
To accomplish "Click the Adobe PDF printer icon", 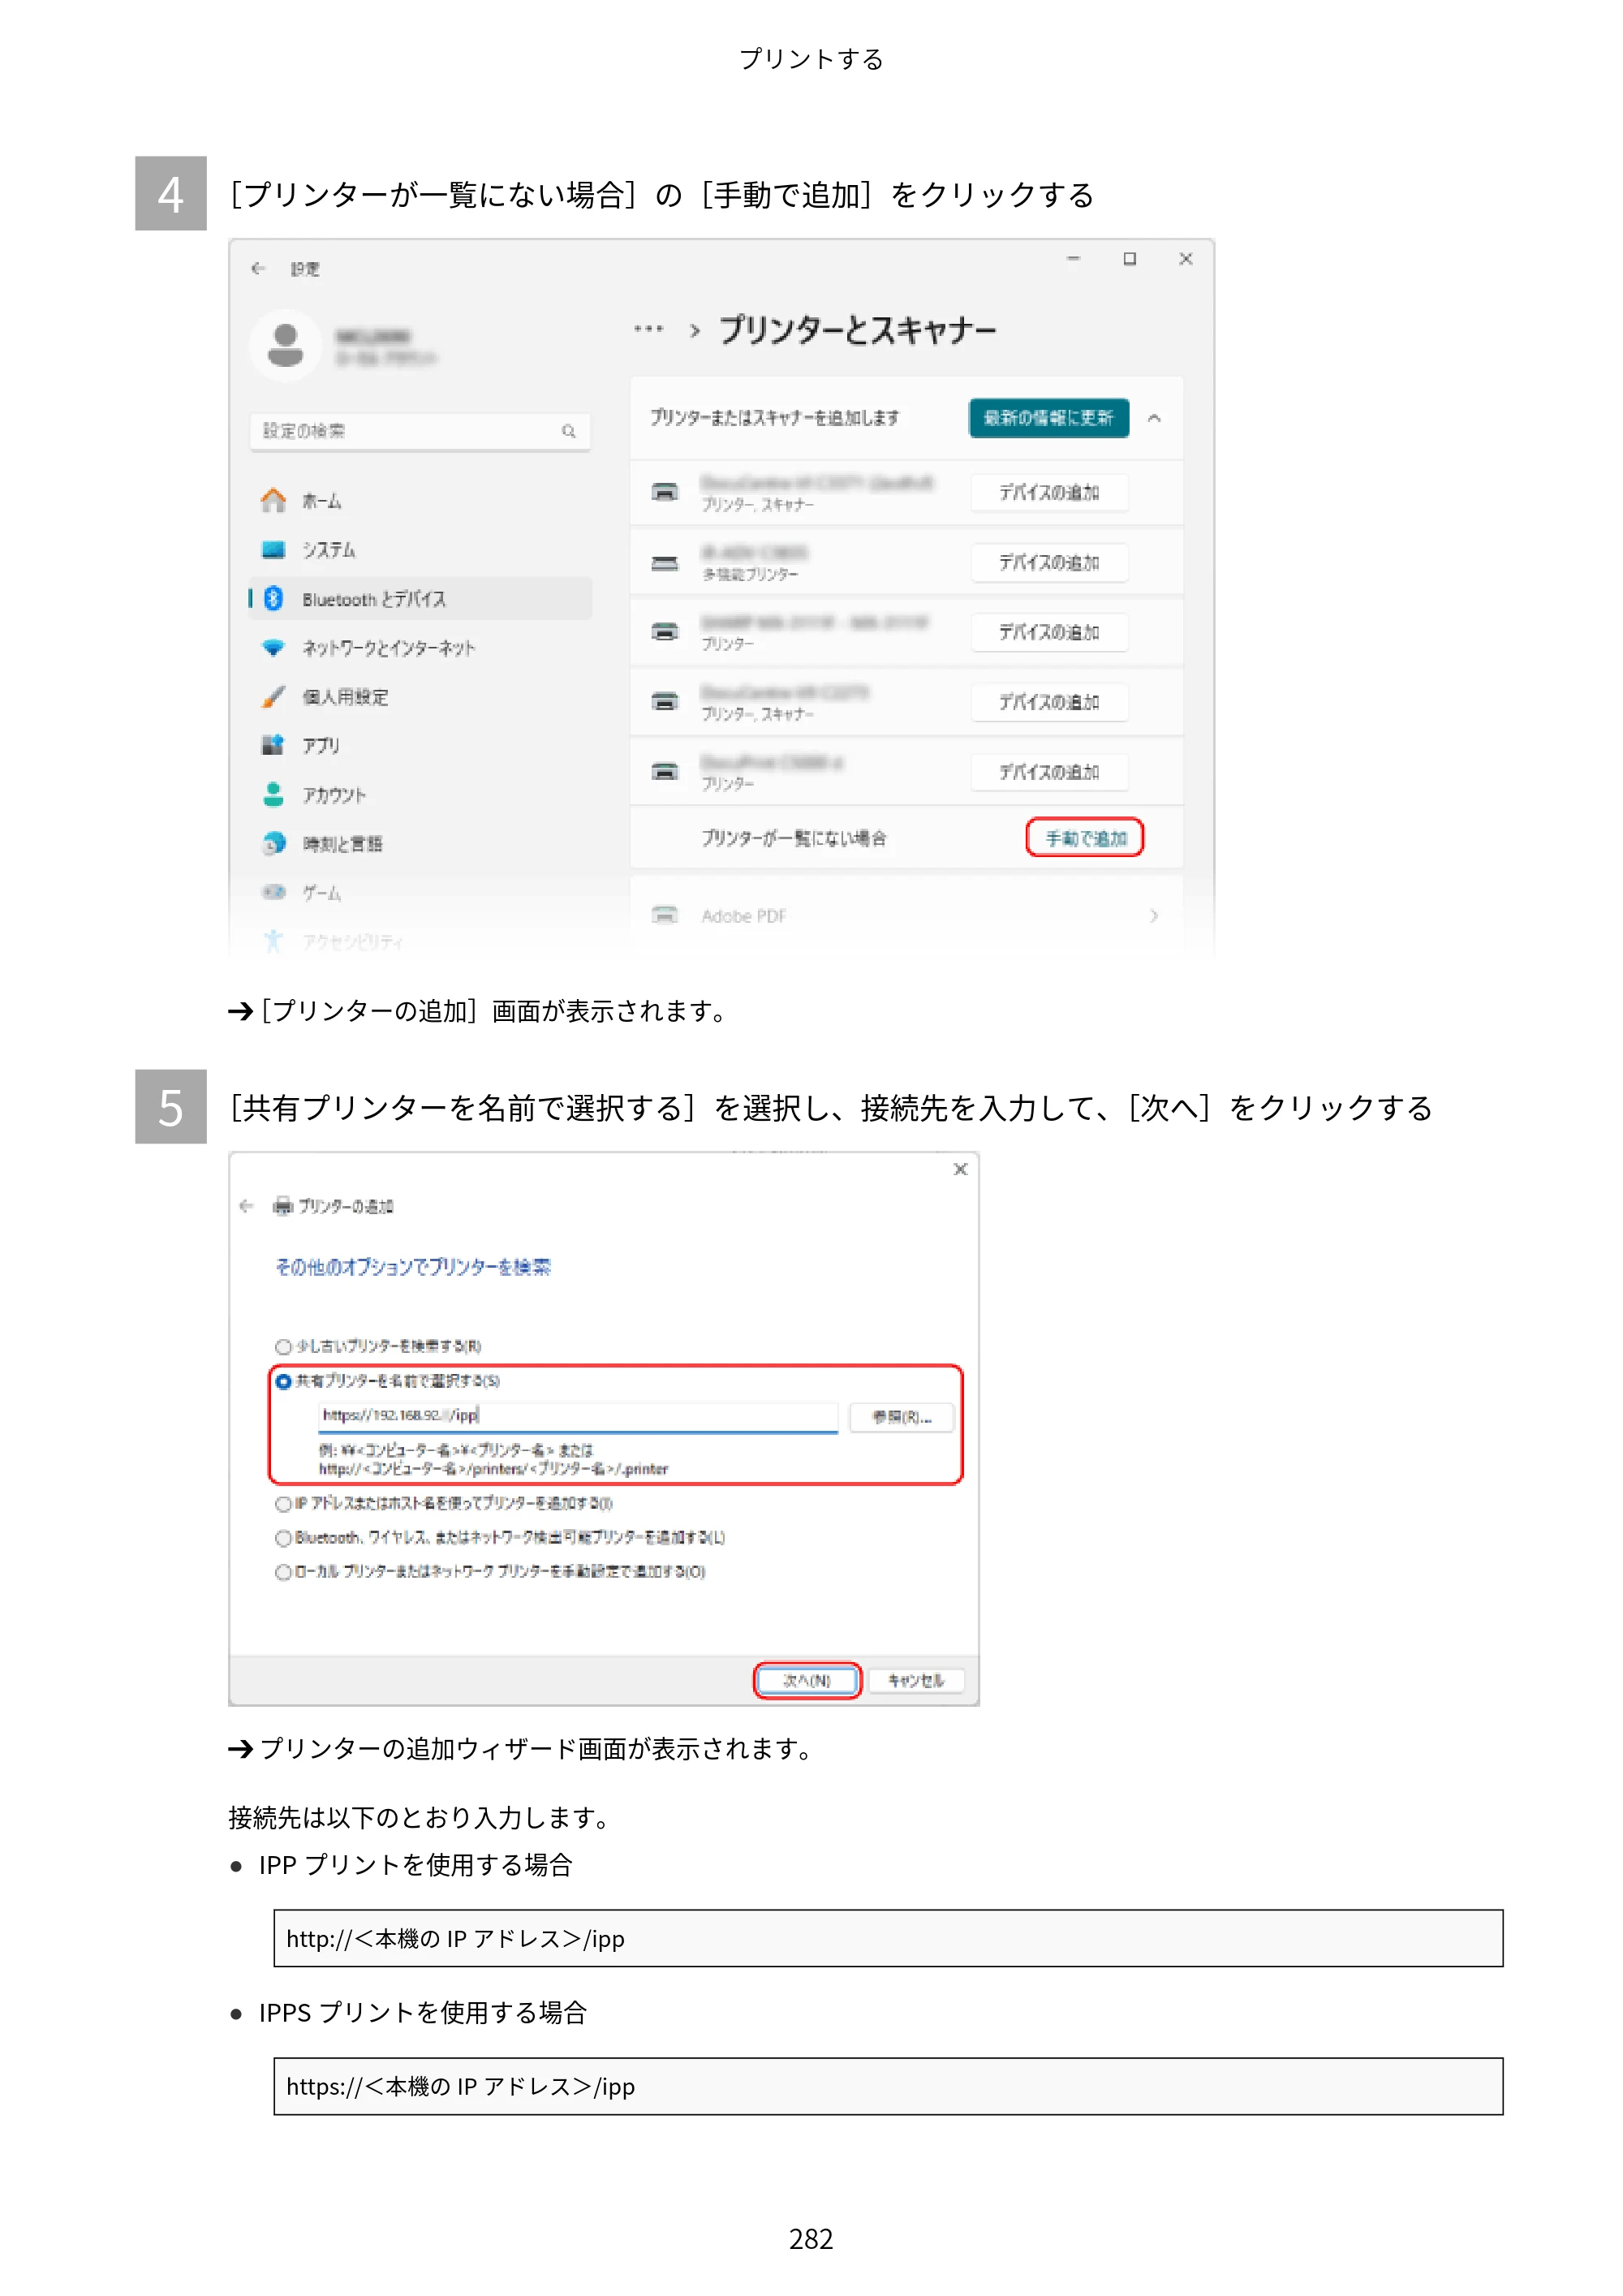I will point(665,915).
